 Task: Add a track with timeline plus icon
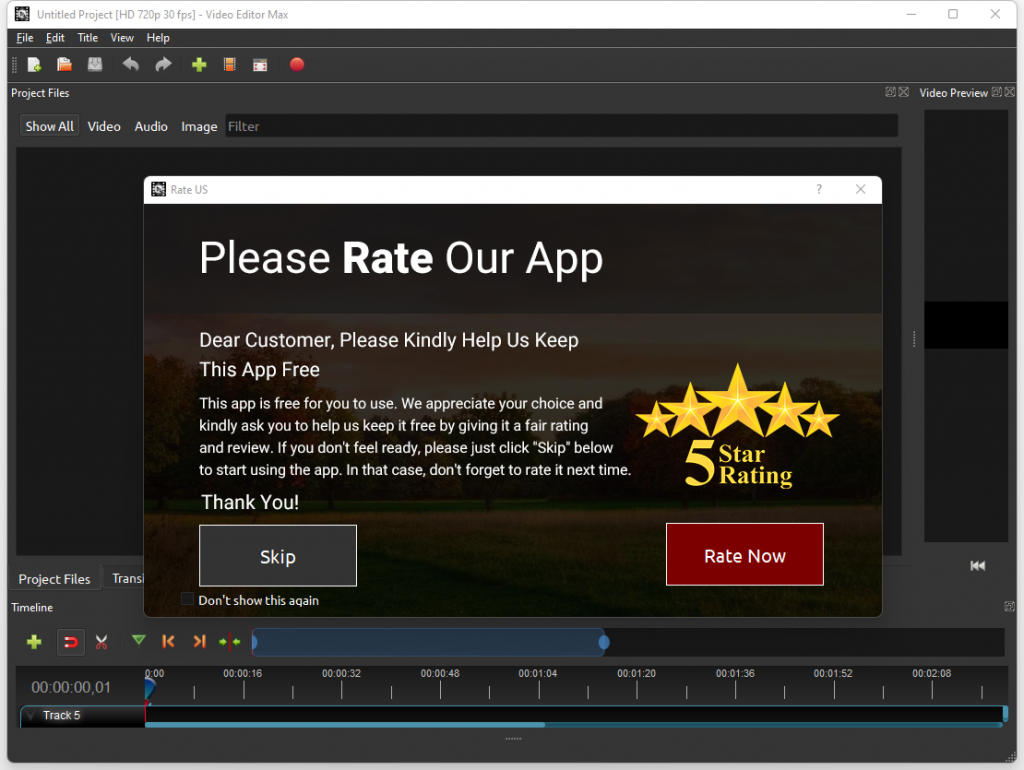tap(34, 642)
